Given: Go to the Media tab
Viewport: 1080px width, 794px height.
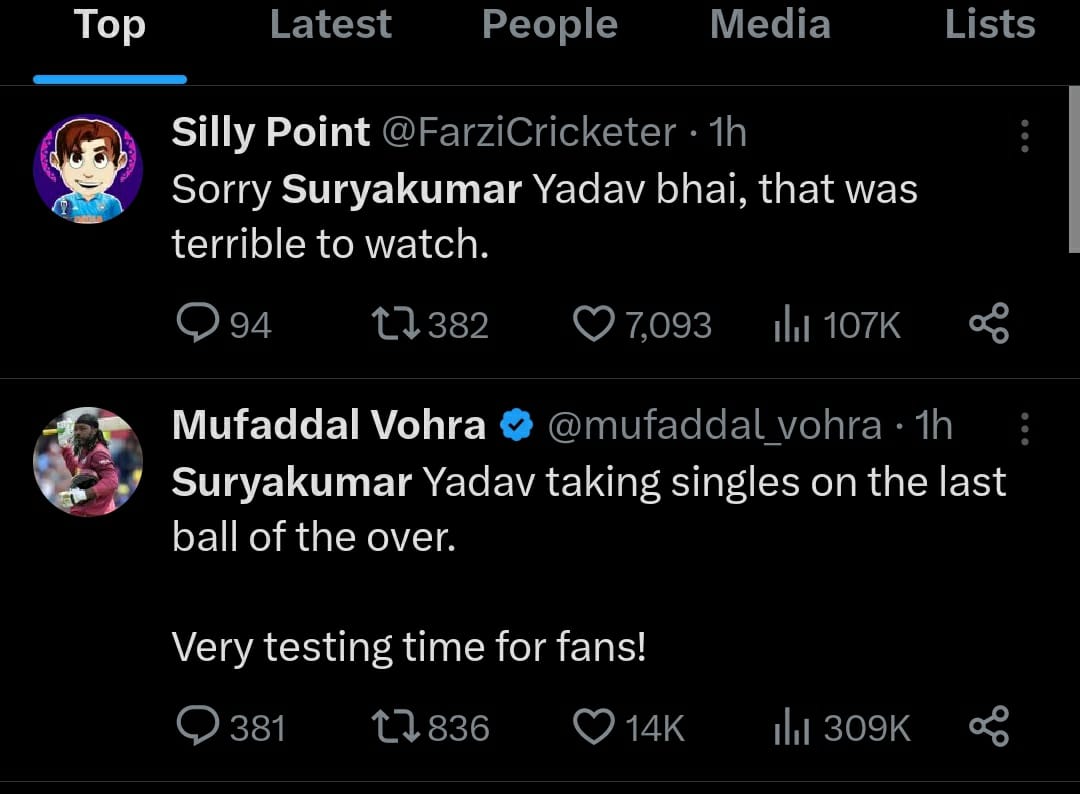Looking at the screenshot, I should (770, 25).
